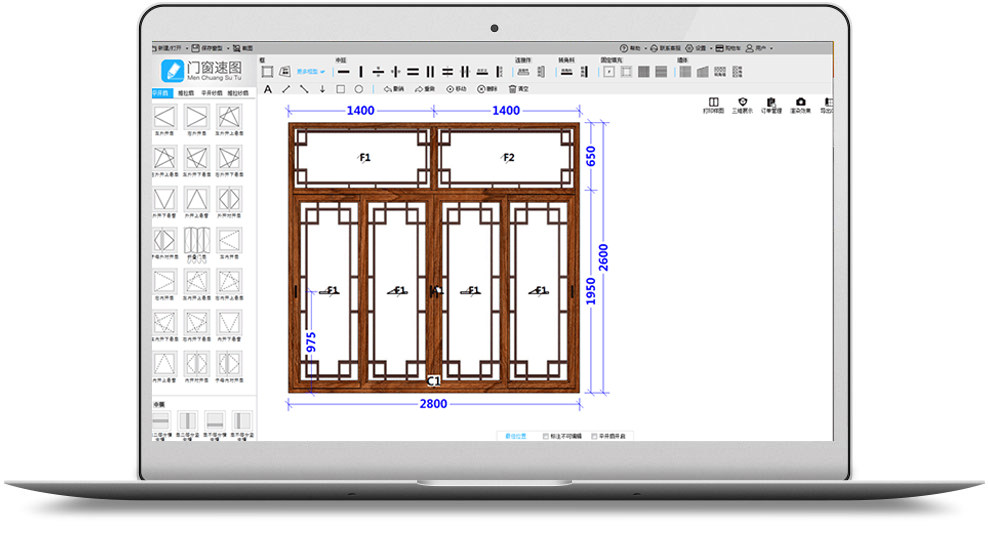Click the 975 handle height dimension

pos(311,342)
